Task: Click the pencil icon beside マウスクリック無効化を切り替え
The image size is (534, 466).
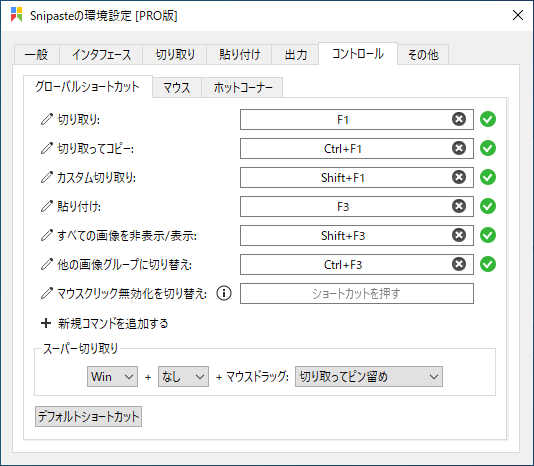Action: click(47, 293)
